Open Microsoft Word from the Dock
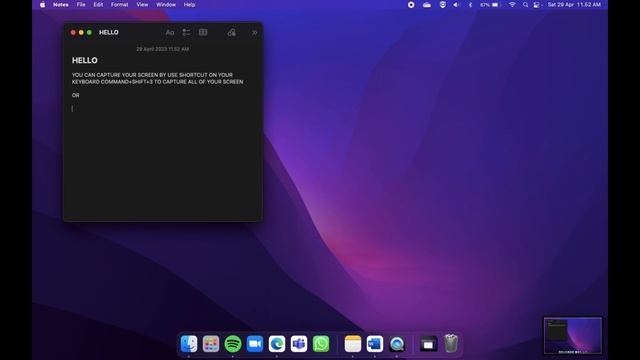Image resolution: width=640 pixels, height=360 pixels. (375, 344)
